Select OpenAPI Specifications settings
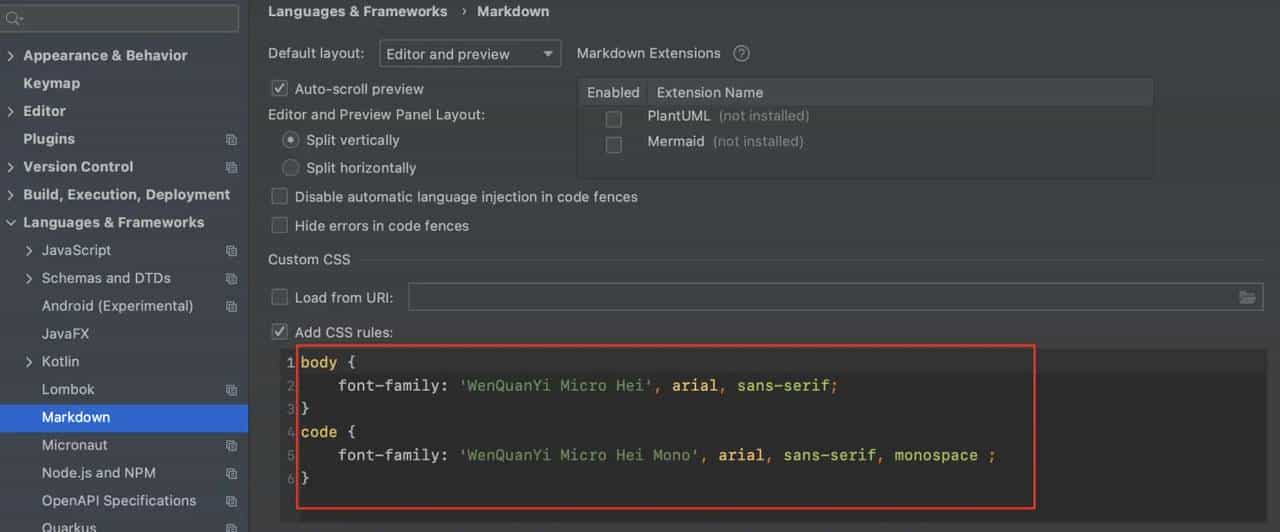Image resolution: width=1280 pixels, height=532 pixels. coord(119,500)
